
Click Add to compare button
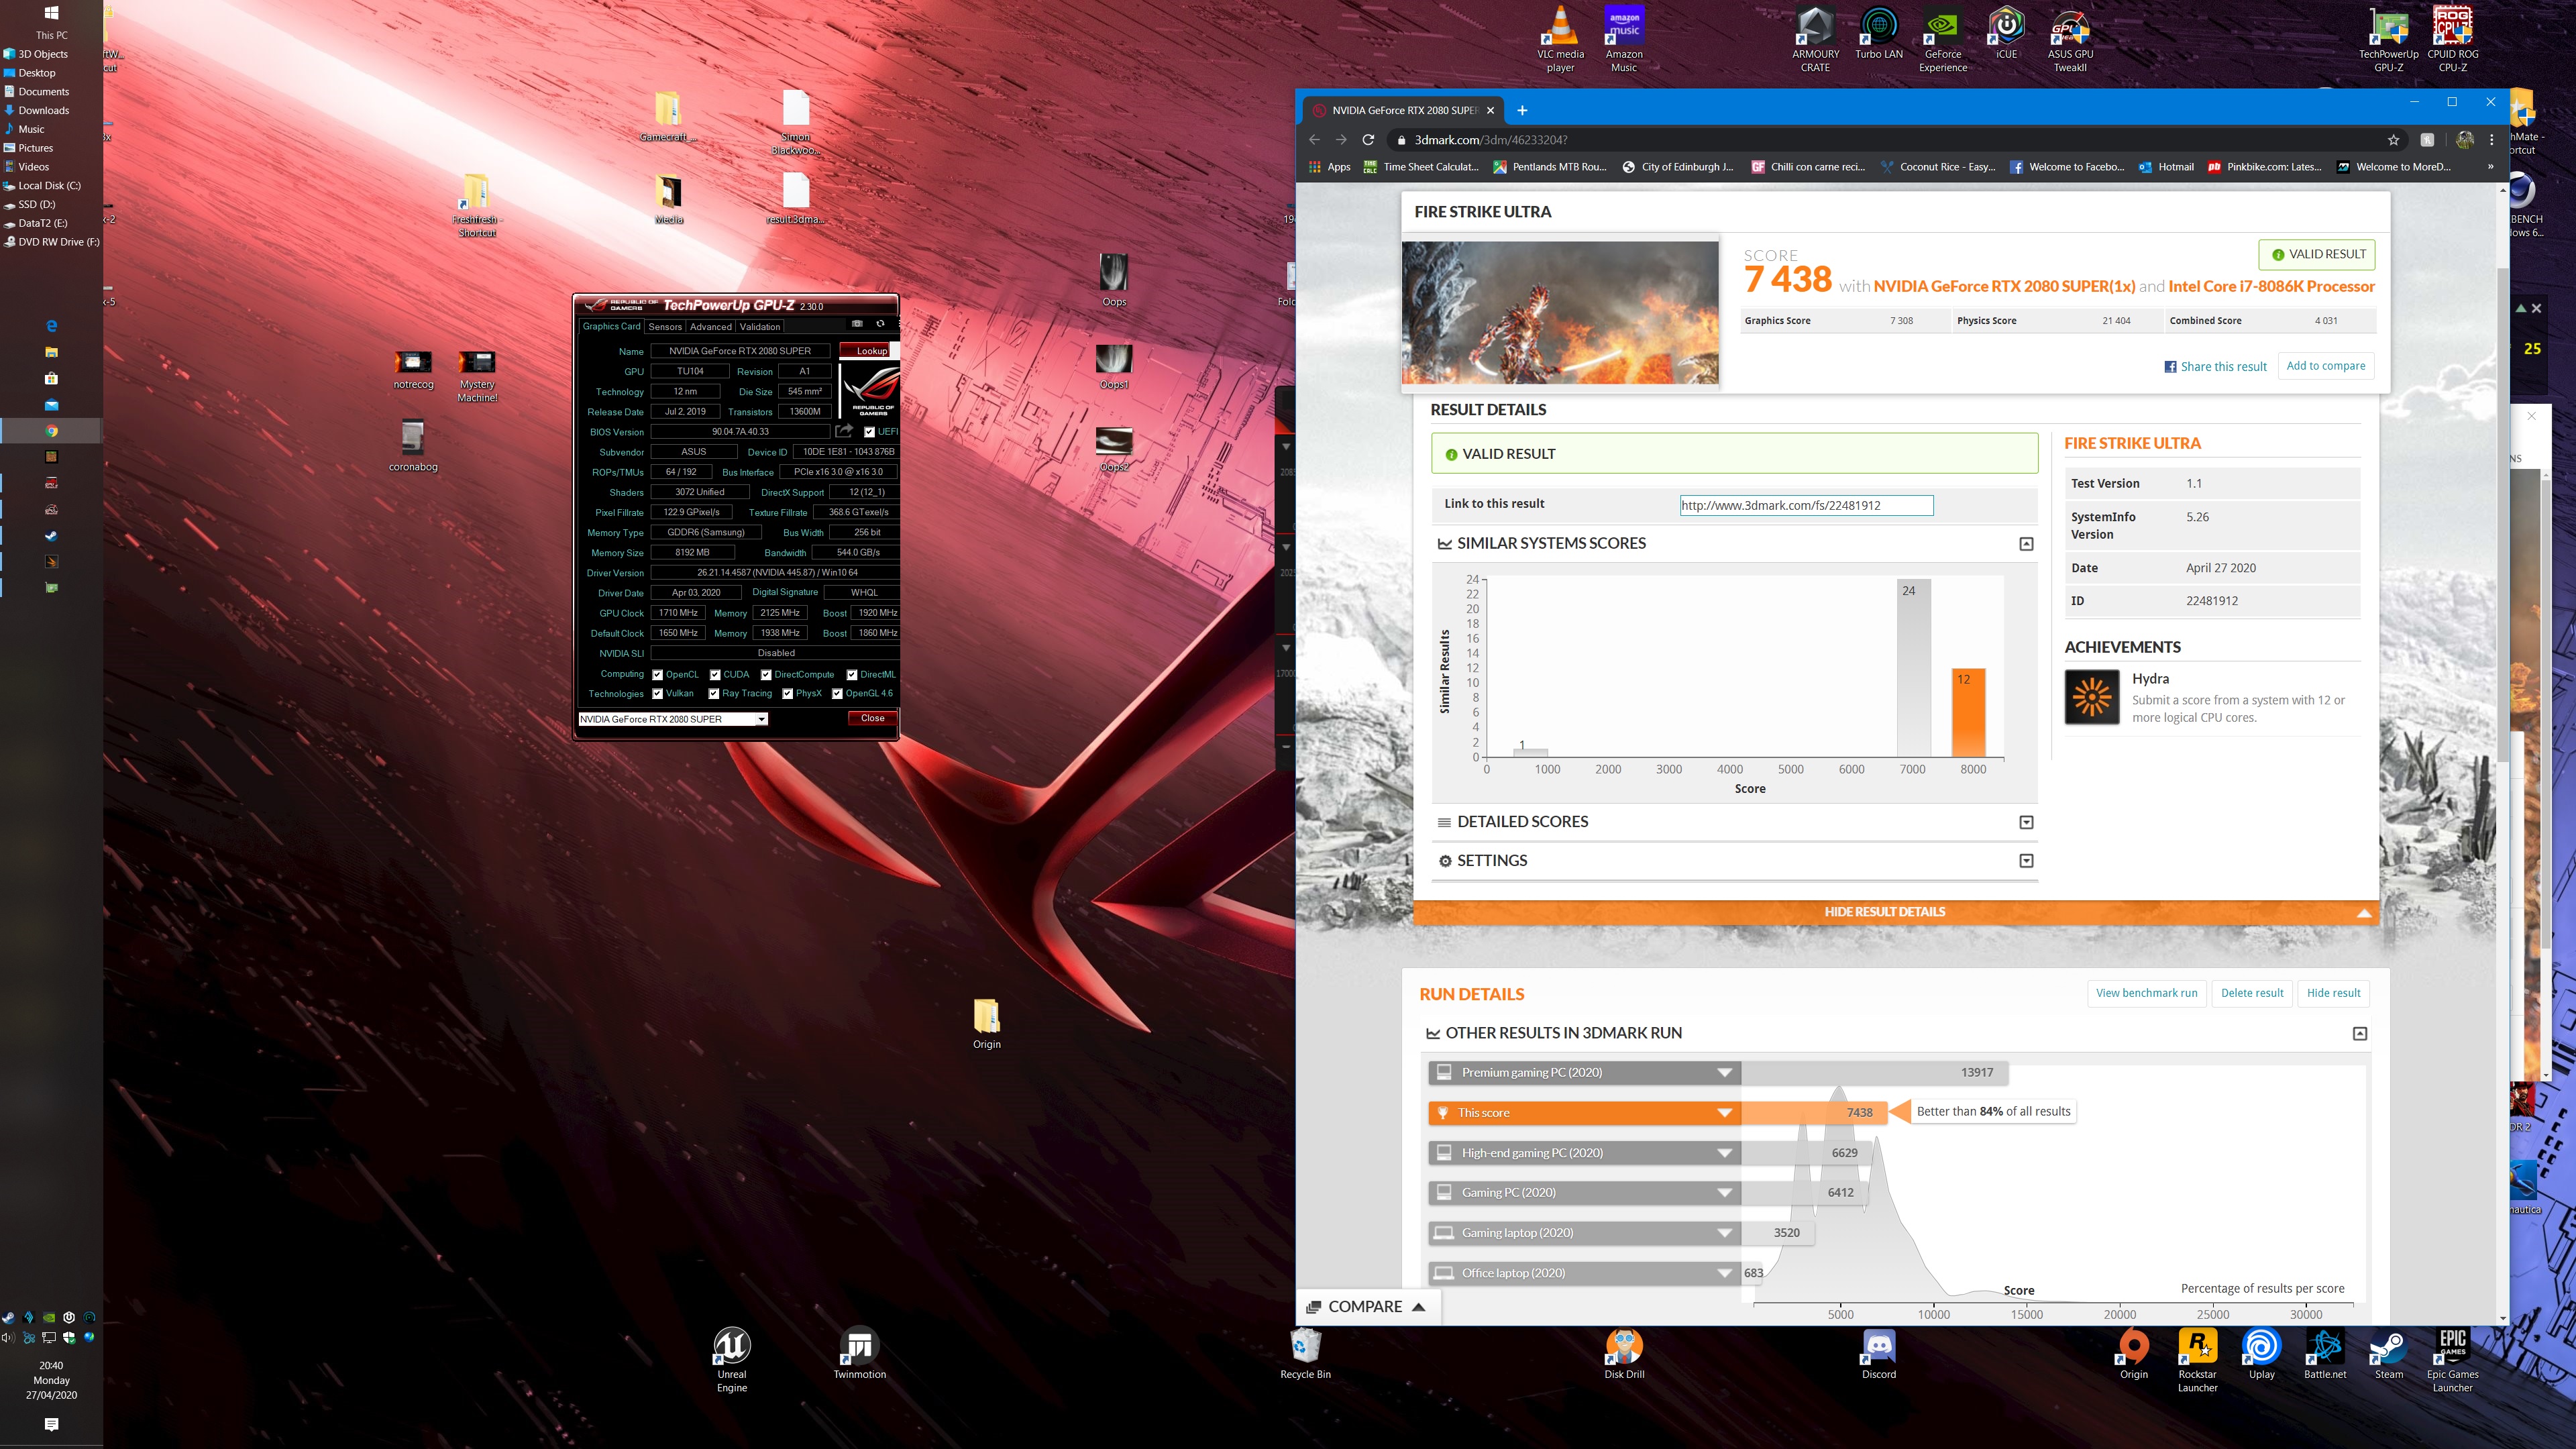click(2325, 366)
